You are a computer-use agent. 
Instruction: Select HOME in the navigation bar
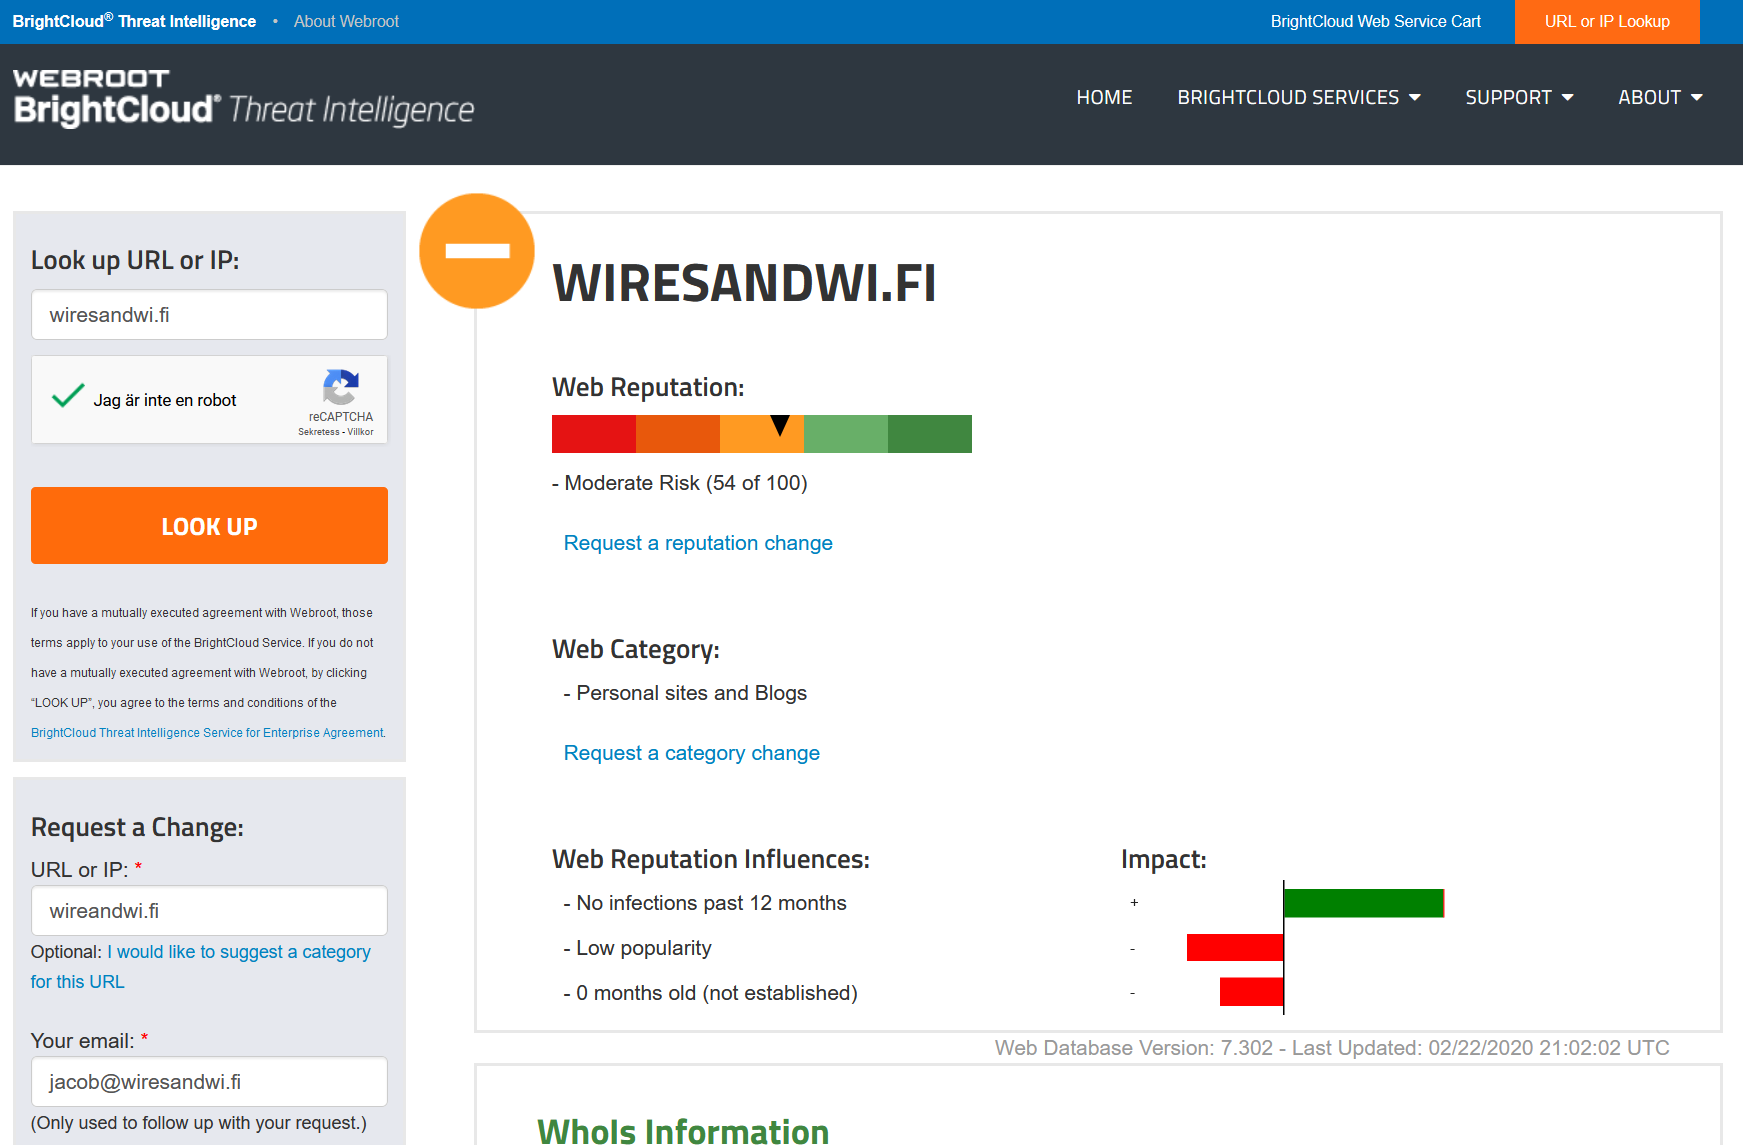[x=1104, y=97]
